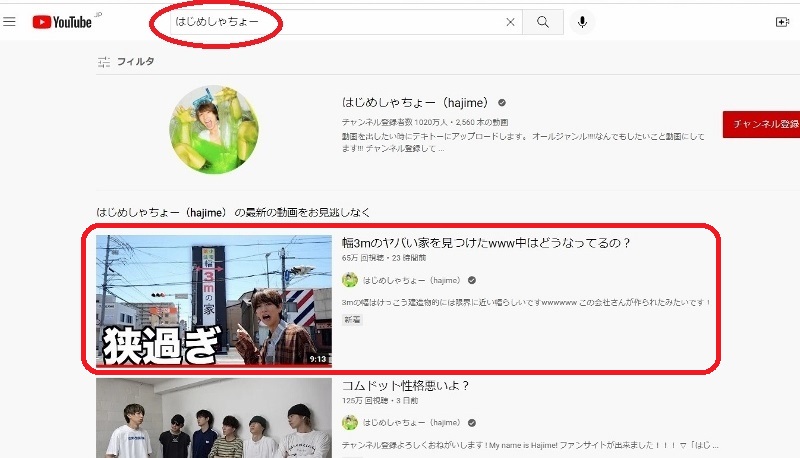Clear the search box with the X
800x458 pixels.
(510, 22)
